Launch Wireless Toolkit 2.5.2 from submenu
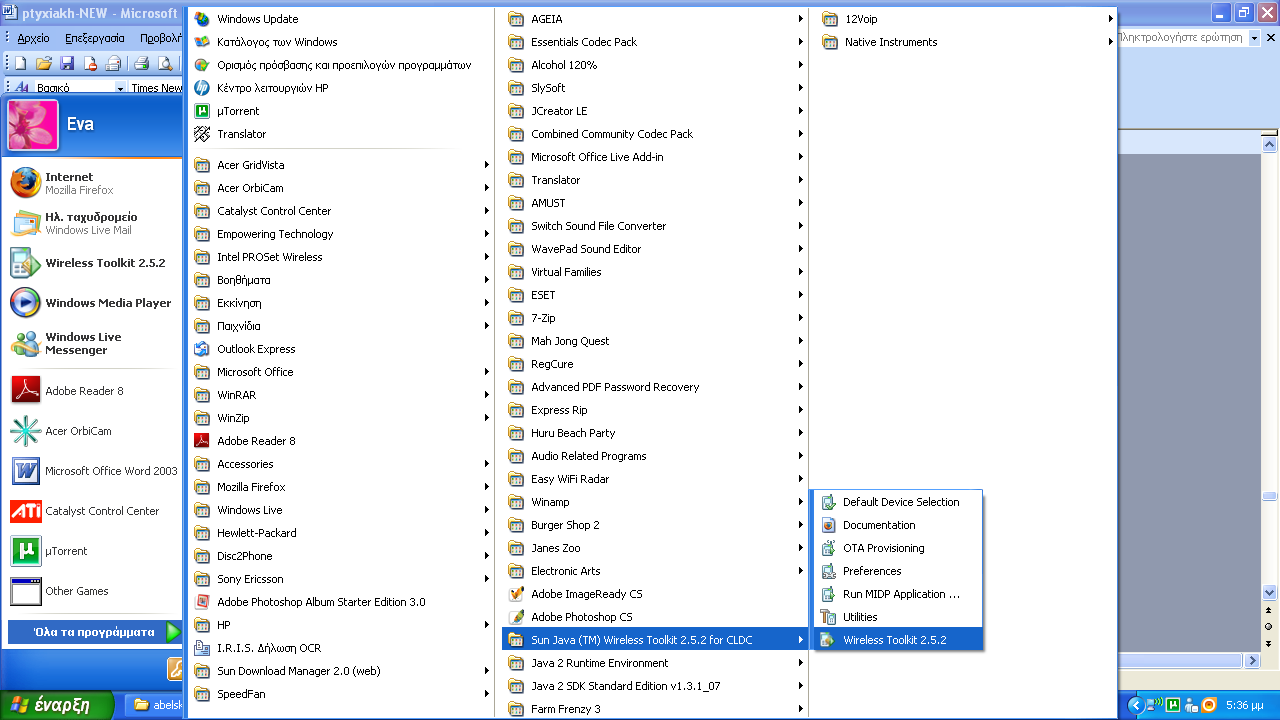The height and width of the screenshot is (720, 1280). point(898,640)
